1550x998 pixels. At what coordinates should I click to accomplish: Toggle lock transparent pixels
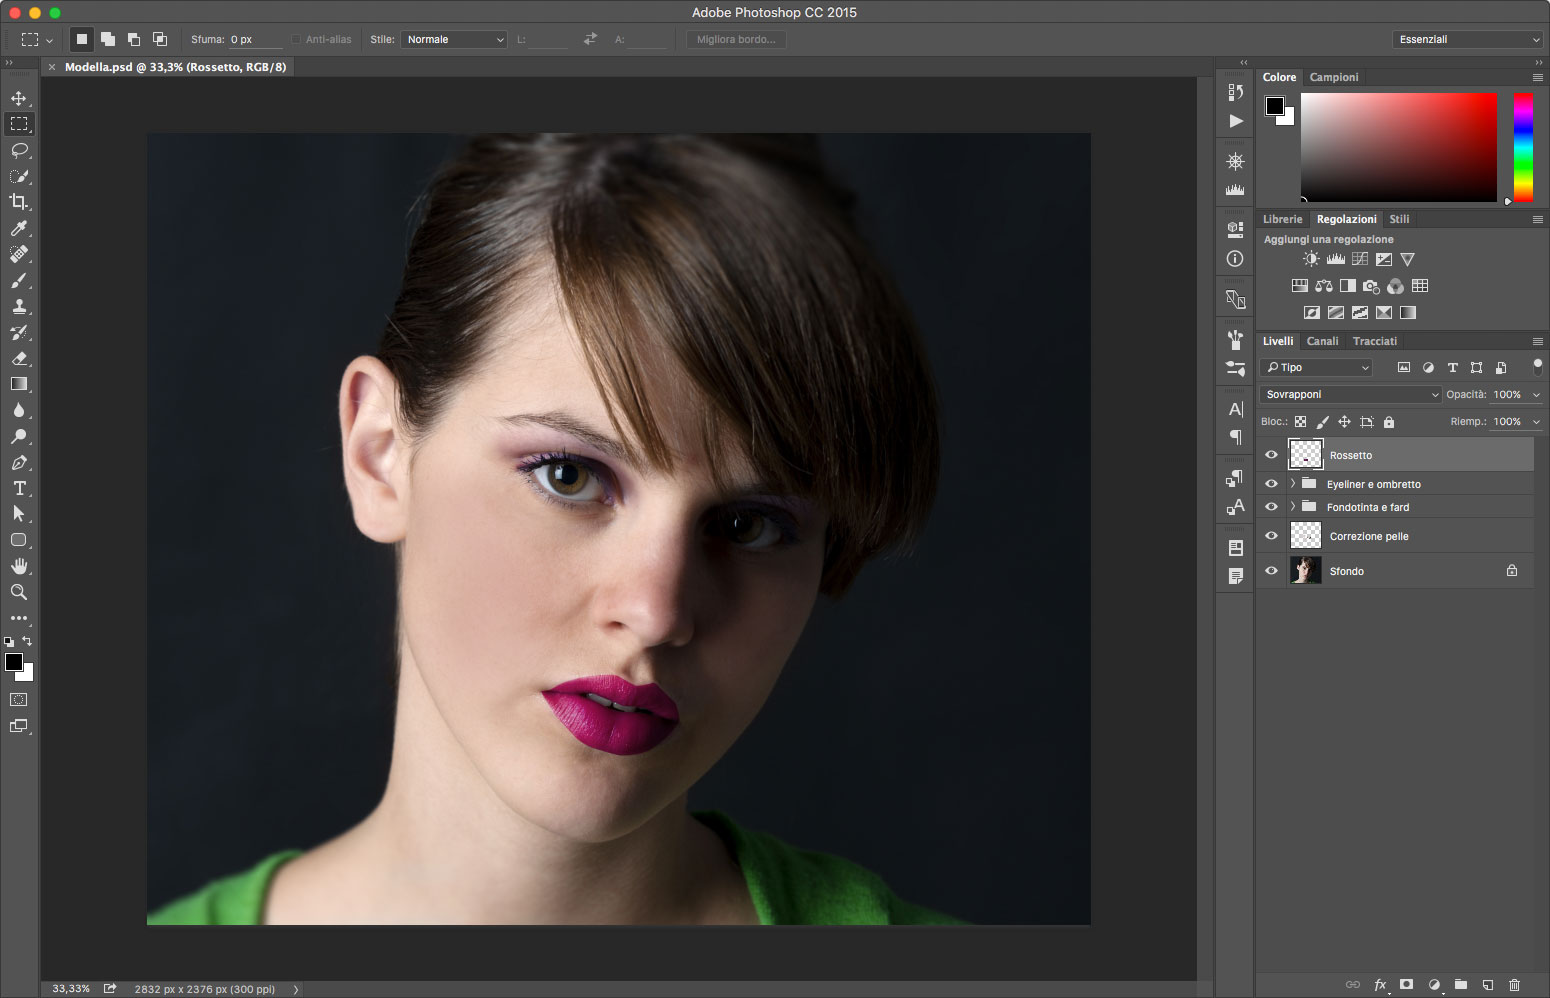pyautogui.click(x=1300, y=422)
